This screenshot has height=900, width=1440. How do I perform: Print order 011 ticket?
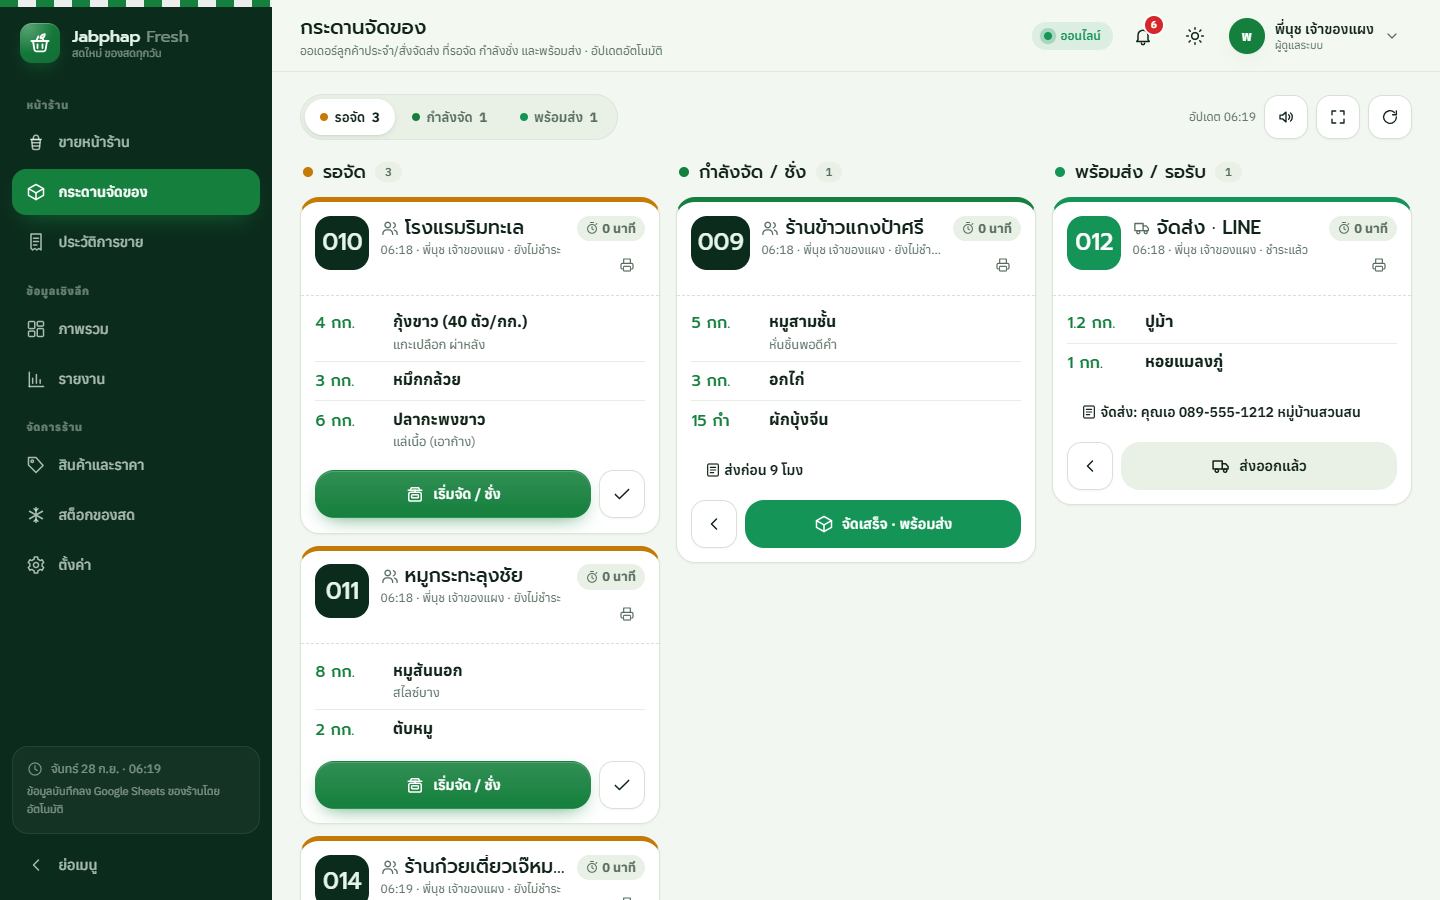627,614
